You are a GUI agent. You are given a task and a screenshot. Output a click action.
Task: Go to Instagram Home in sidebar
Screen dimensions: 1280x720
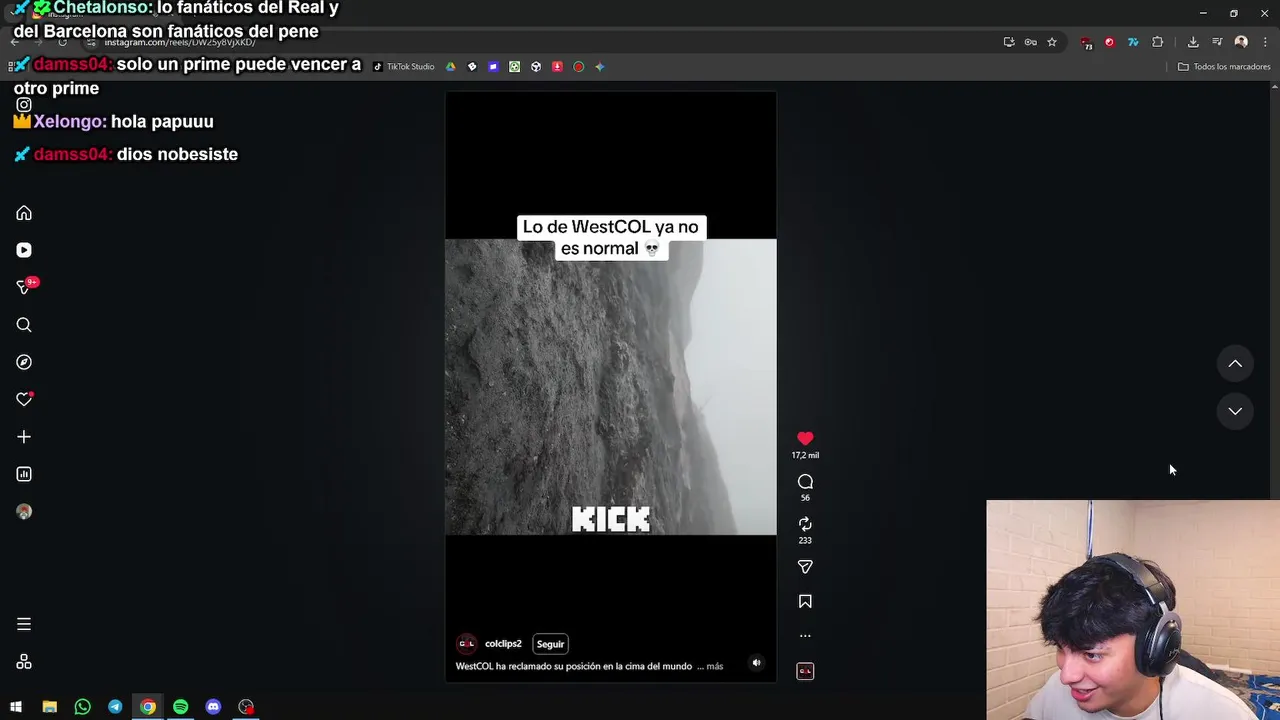point(24,213)
